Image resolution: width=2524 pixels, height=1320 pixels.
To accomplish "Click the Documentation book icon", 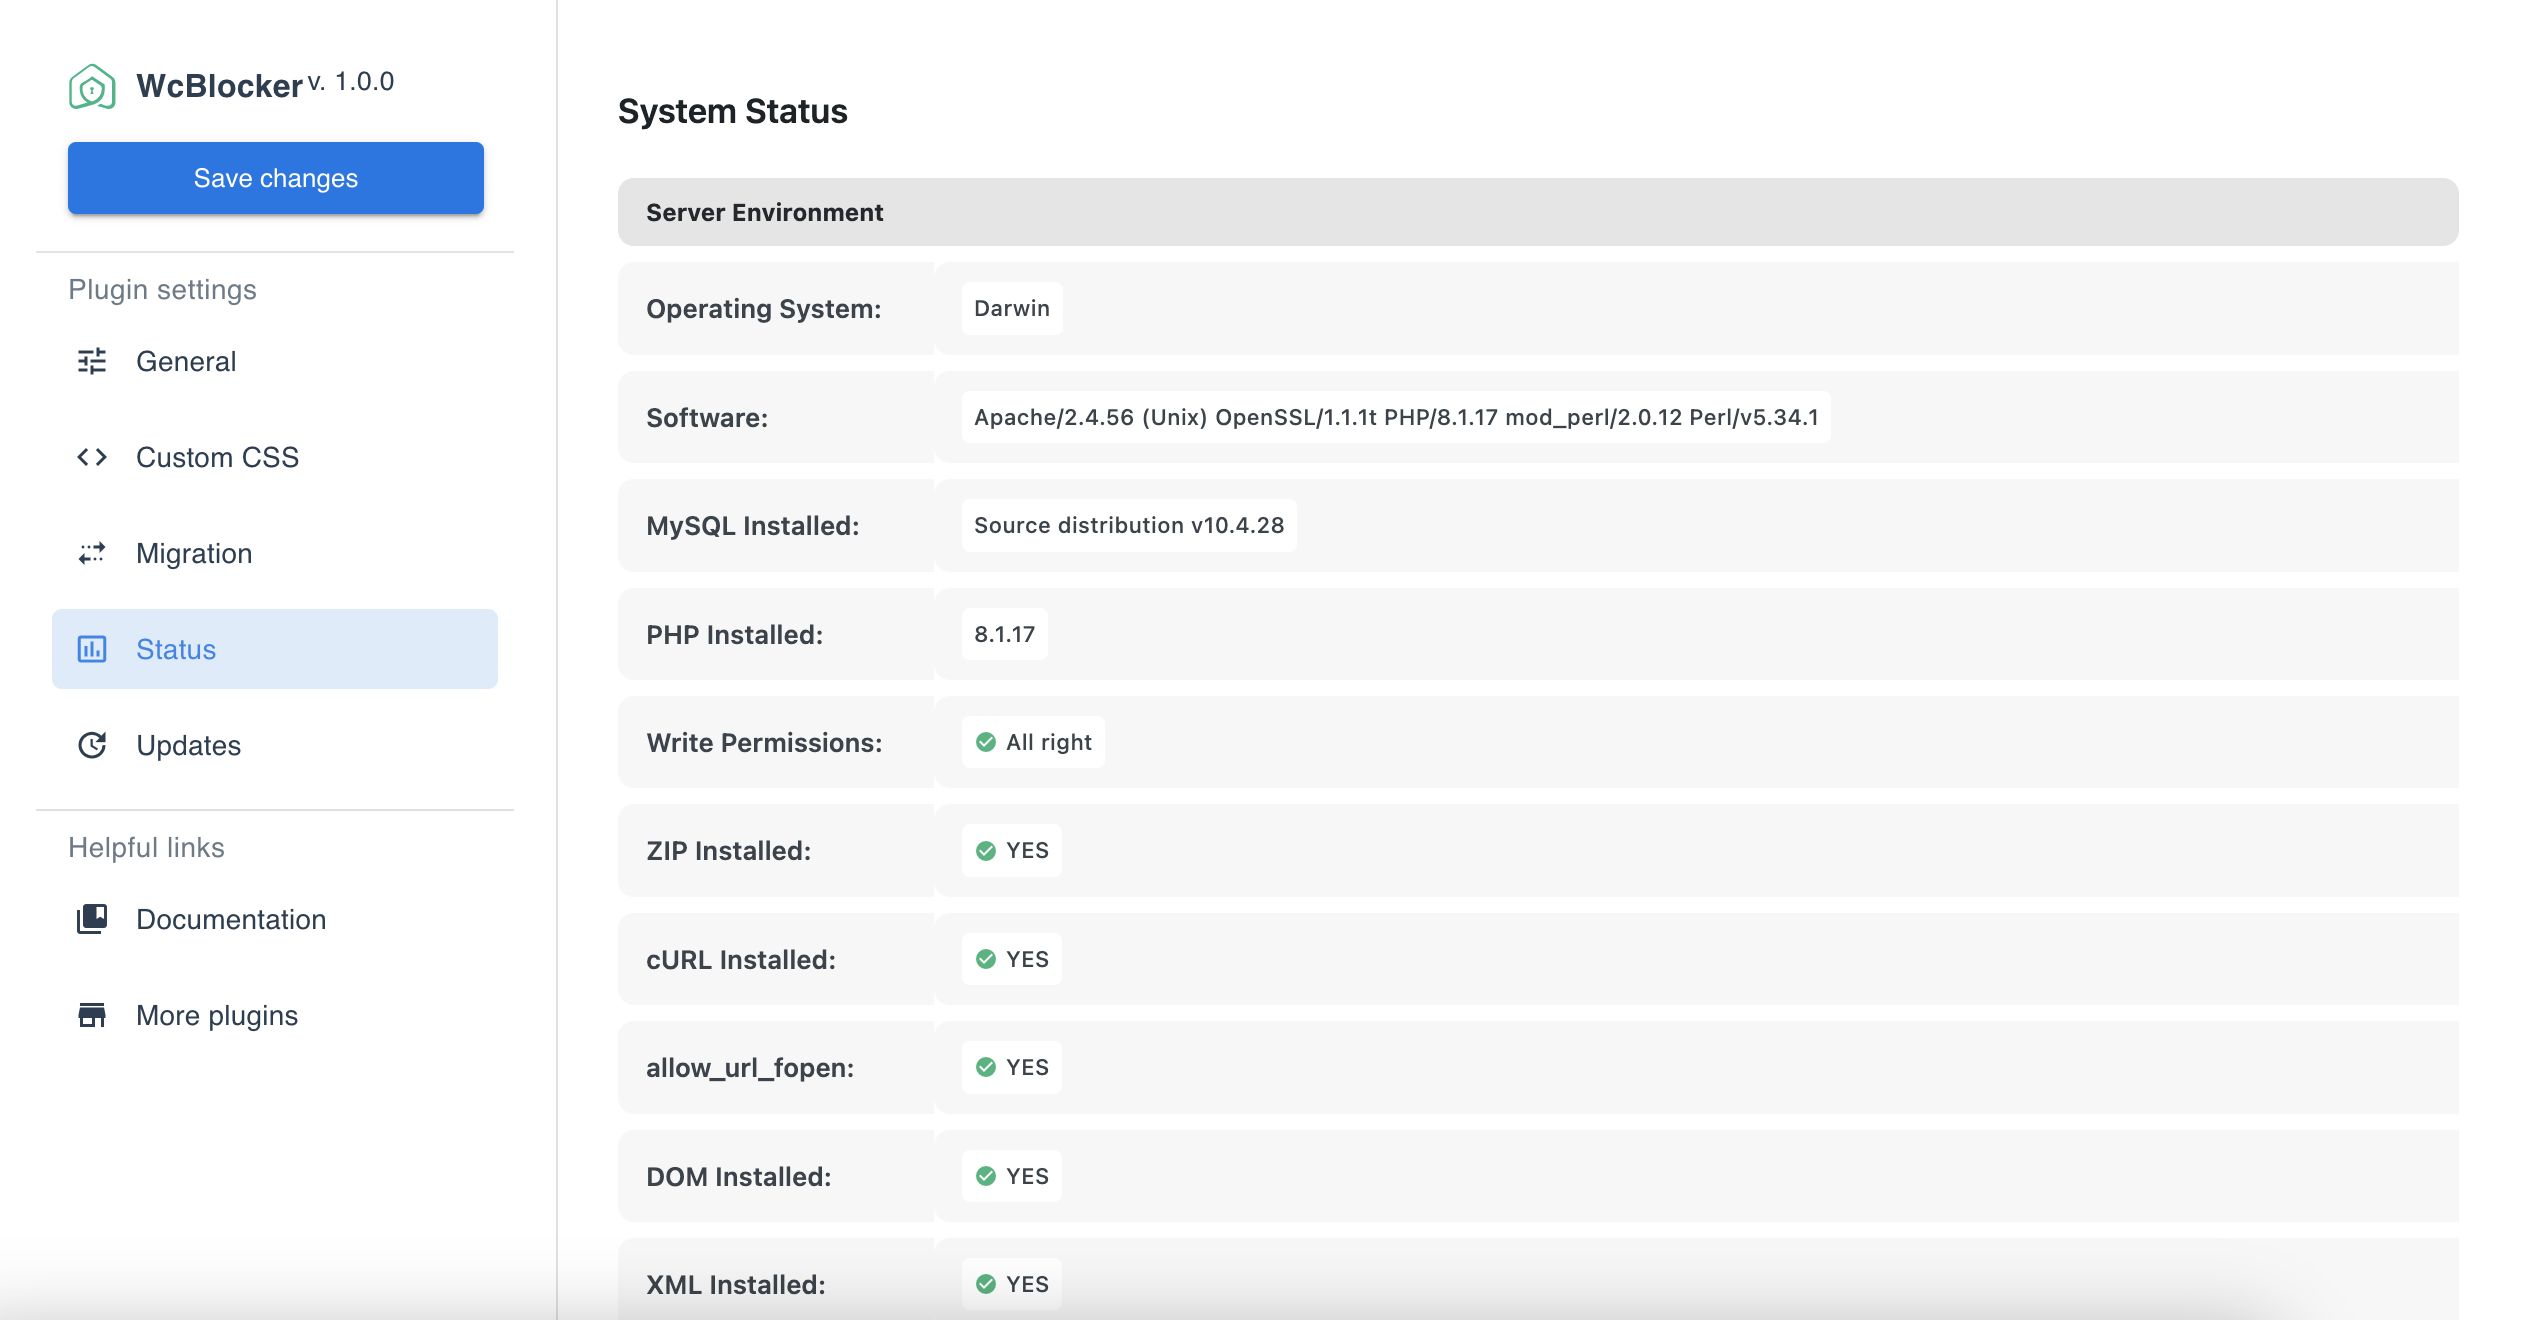I will (x=92, y=919).
